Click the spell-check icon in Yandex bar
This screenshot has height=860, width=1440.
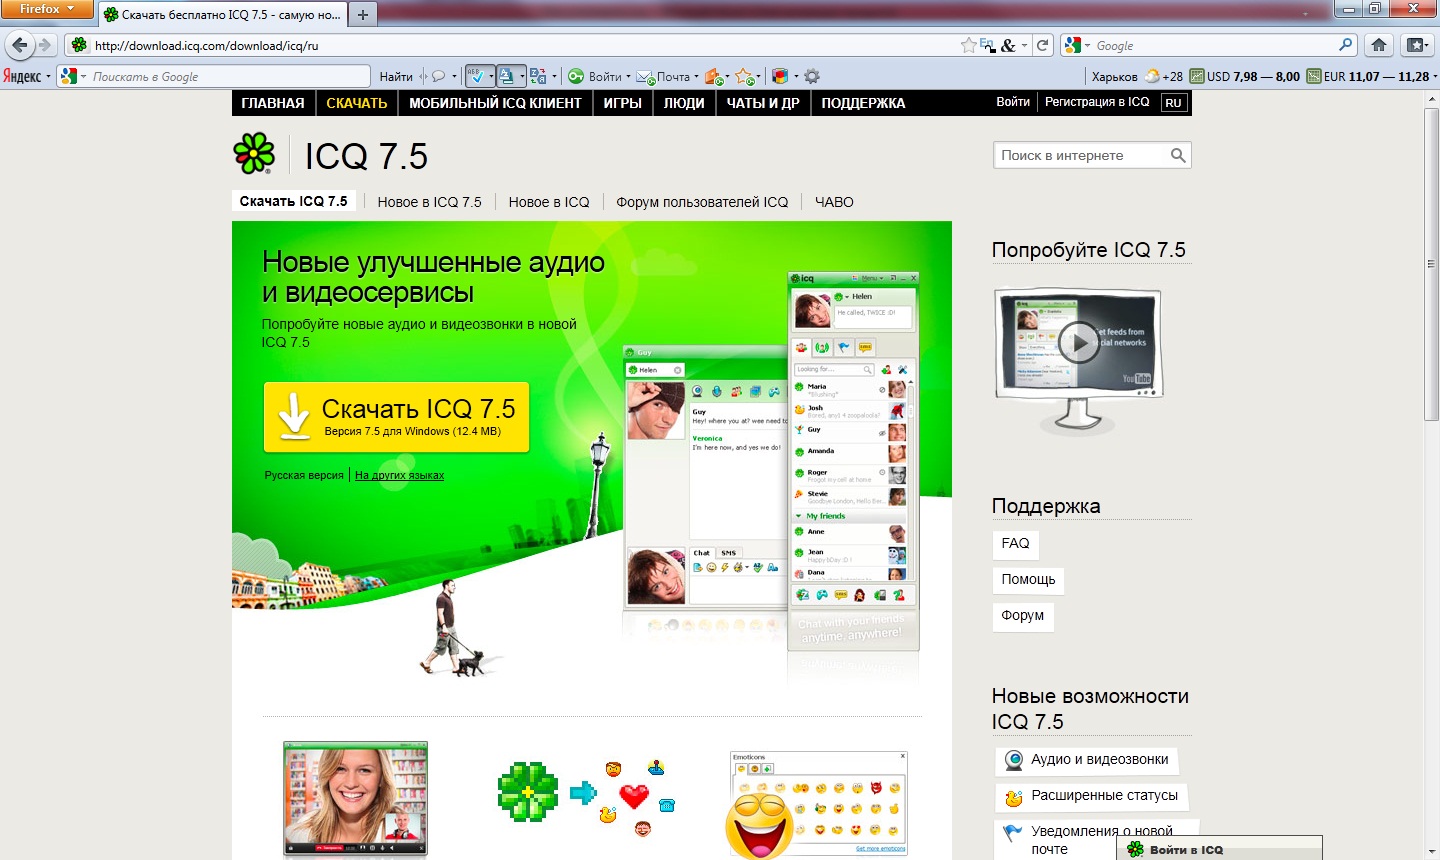[x=476, y=76]
